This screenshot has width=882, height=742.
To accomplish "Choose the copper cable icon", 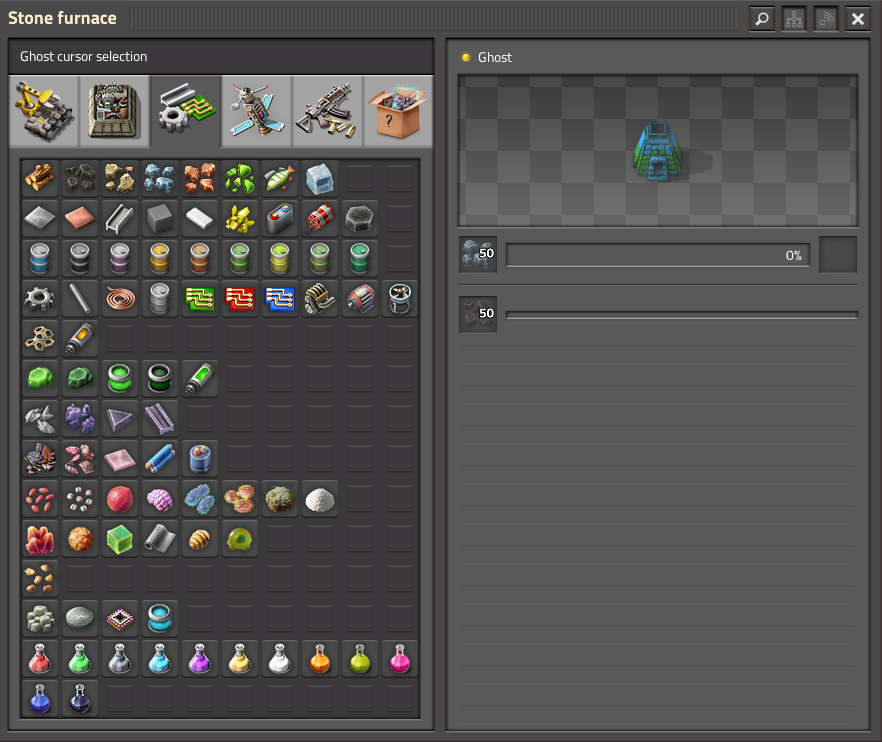I will click(120, 299).
